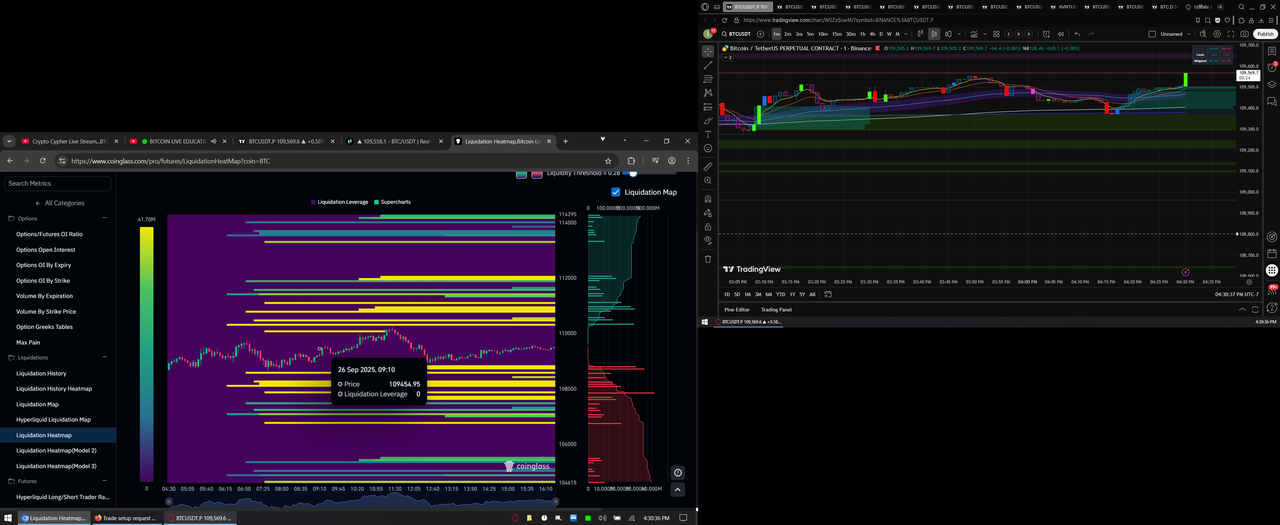The height and width of the screenshot is (525, 1280).
Task: Toggle the Supercharts legend item
Action: [x=392, y=202]
